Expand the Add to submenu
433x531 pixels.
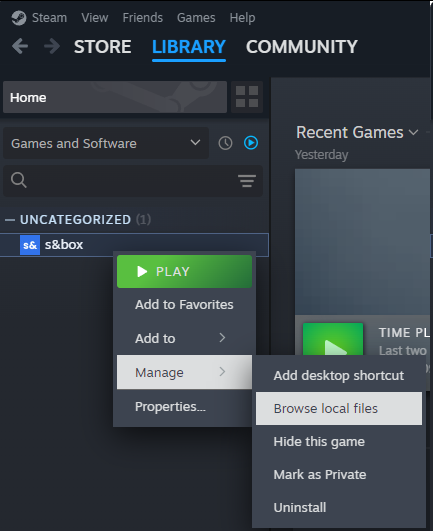tap(185, 338)
